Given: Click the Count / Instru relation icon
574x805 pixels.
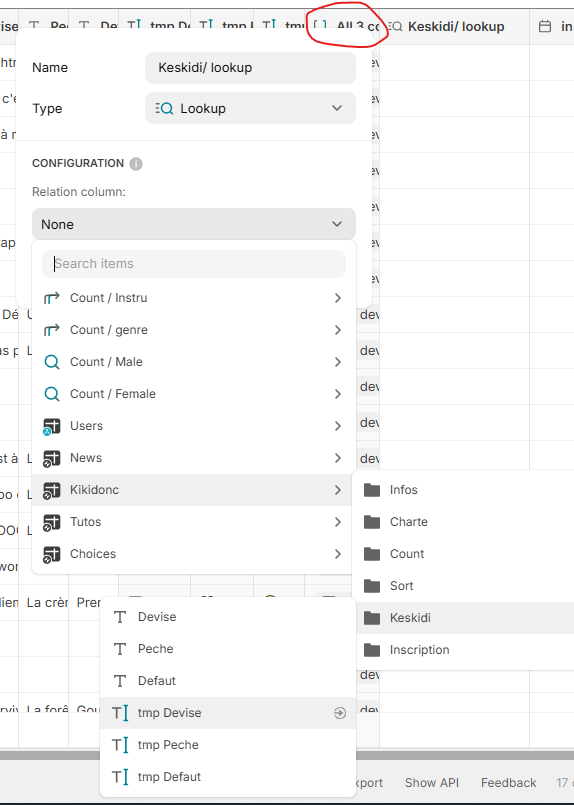Looking at the screenshot, I should tap(51, 298).
